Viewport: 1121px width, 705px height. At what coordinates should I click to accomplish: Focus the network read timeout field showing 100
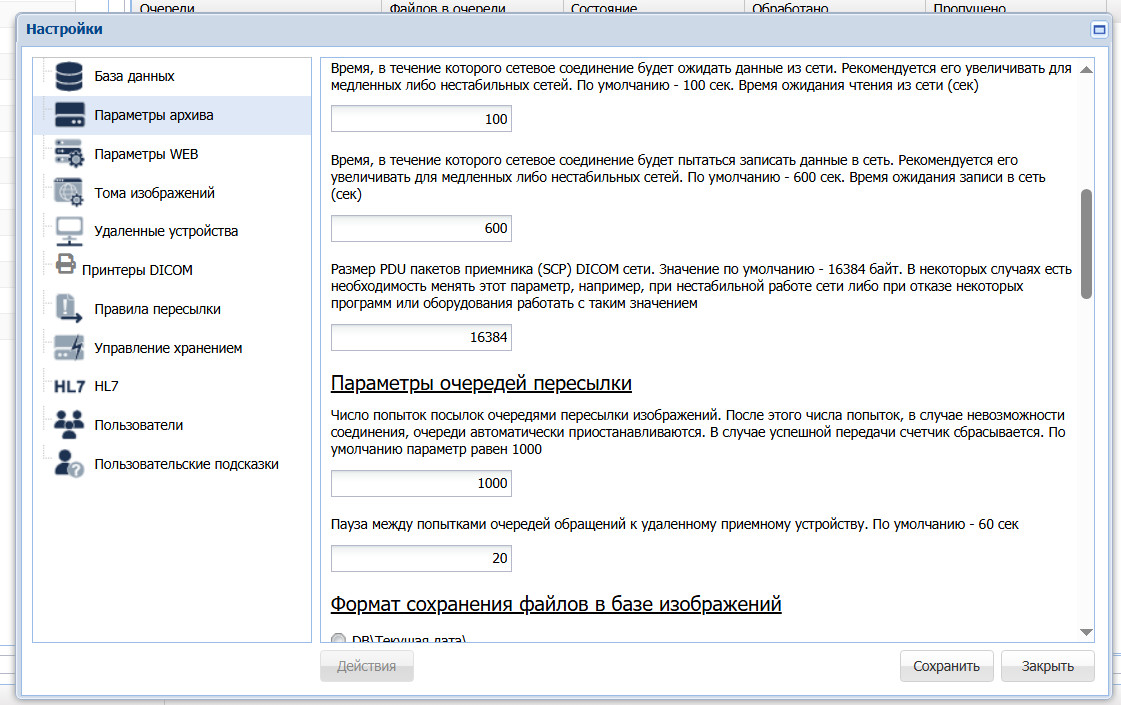point(421,119)
